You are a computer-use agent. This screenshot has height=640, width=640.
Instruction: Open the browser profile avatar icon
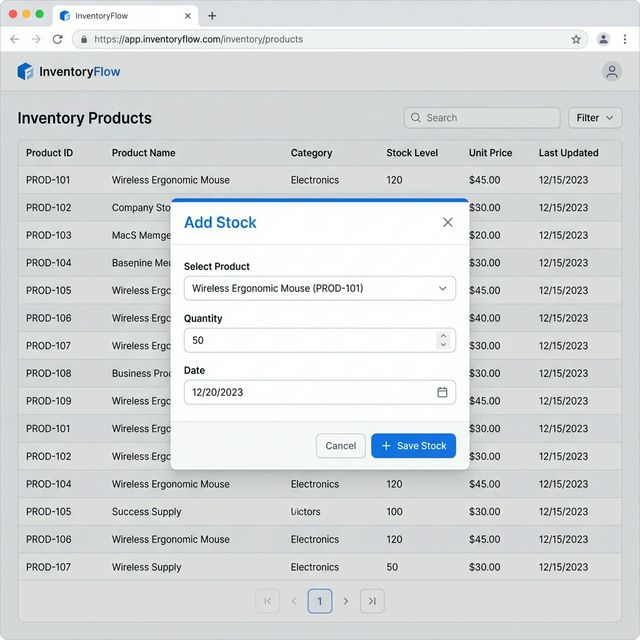tap(603, 39)
